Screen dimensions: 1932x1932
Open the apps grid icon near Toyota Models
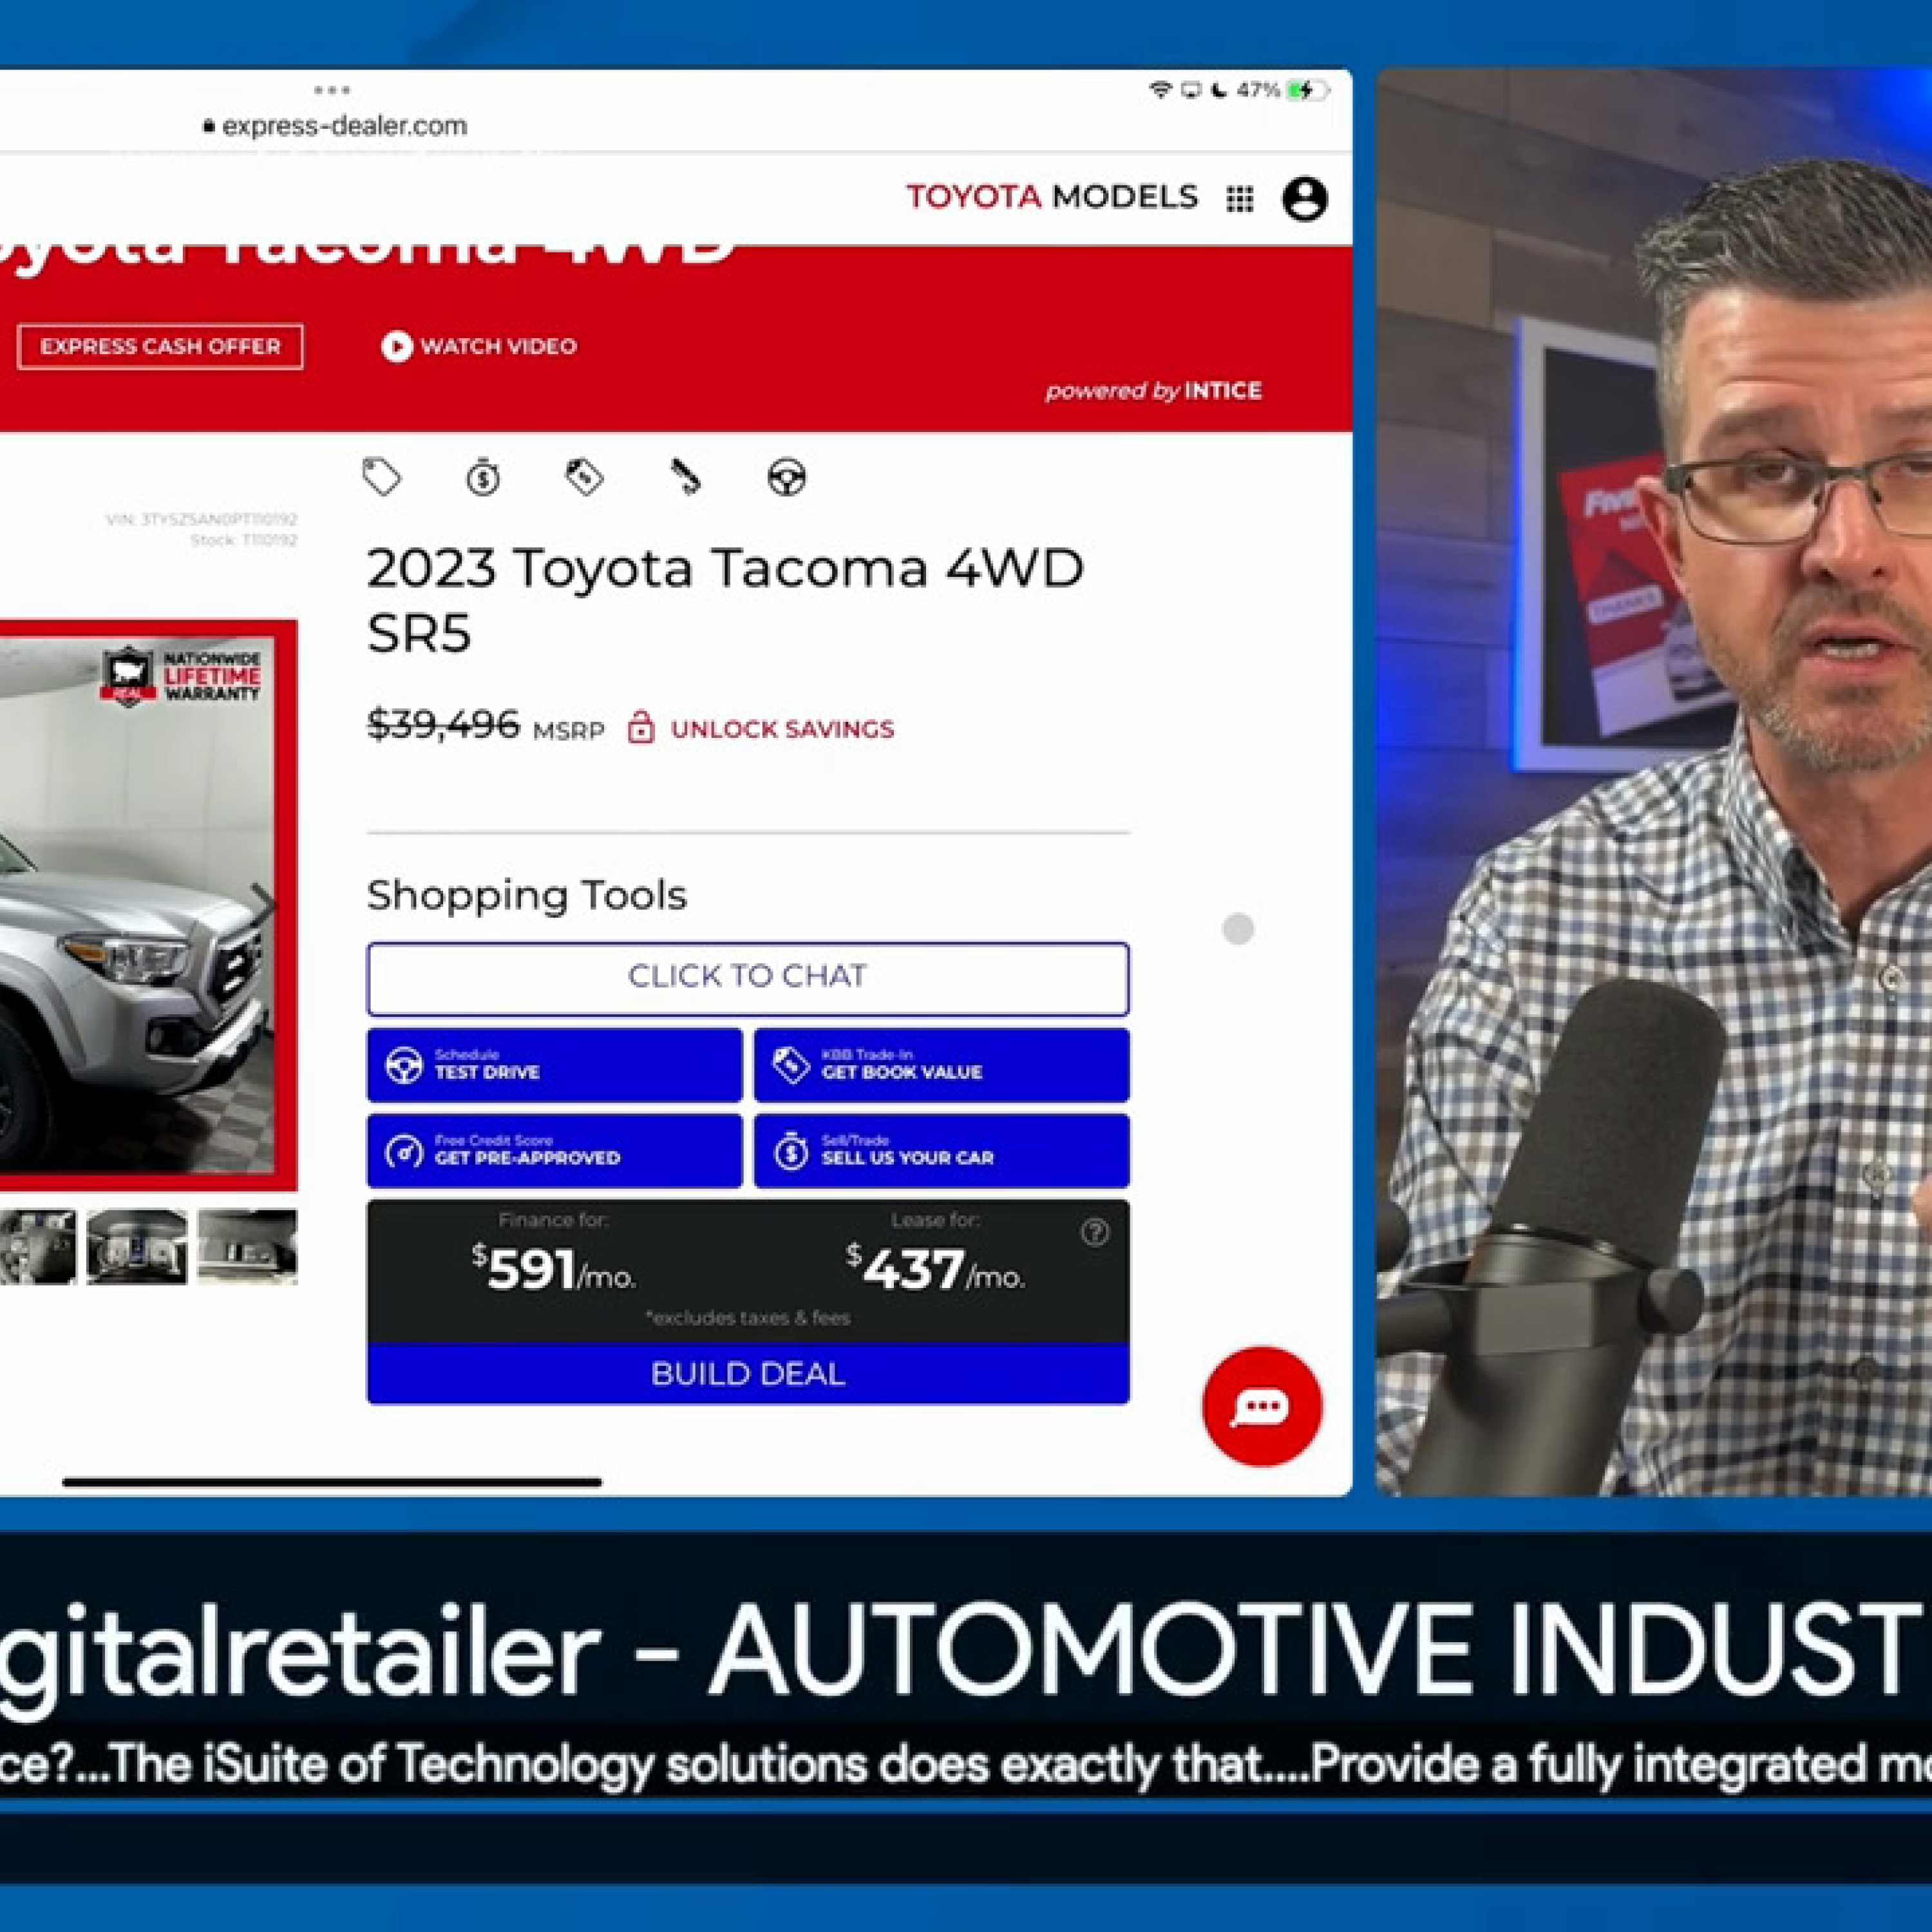[1240, 199]
